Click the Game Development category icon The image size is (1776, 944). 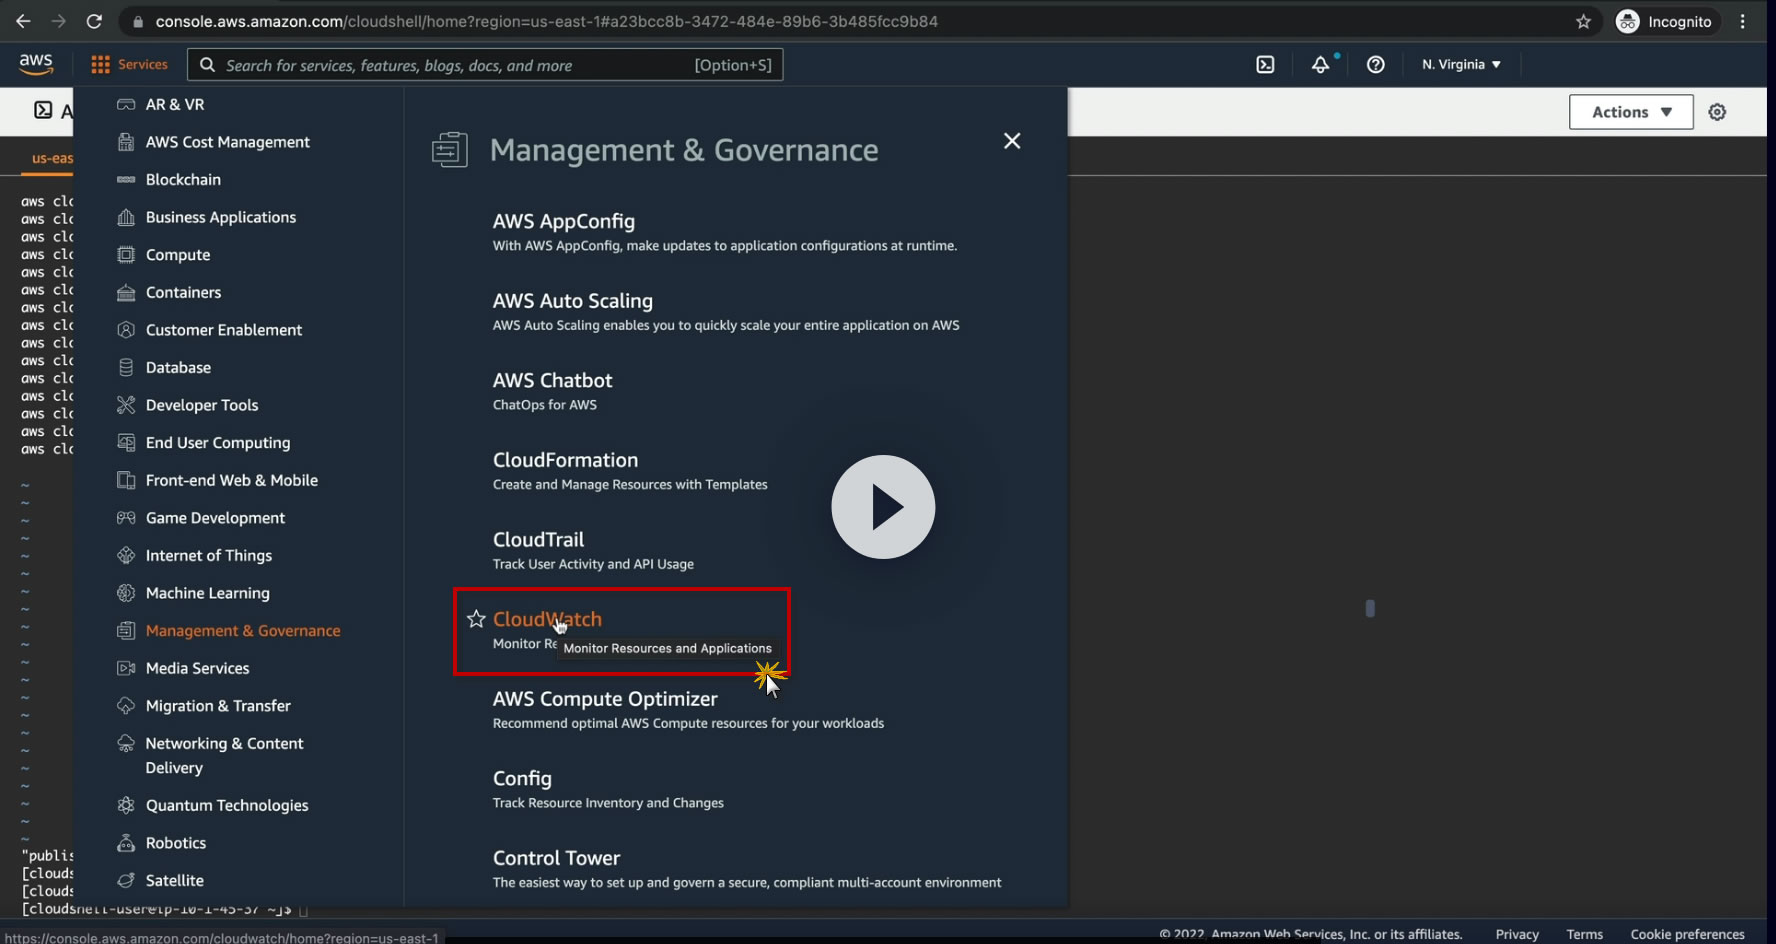pyautogui.click(x=126, y=518)
